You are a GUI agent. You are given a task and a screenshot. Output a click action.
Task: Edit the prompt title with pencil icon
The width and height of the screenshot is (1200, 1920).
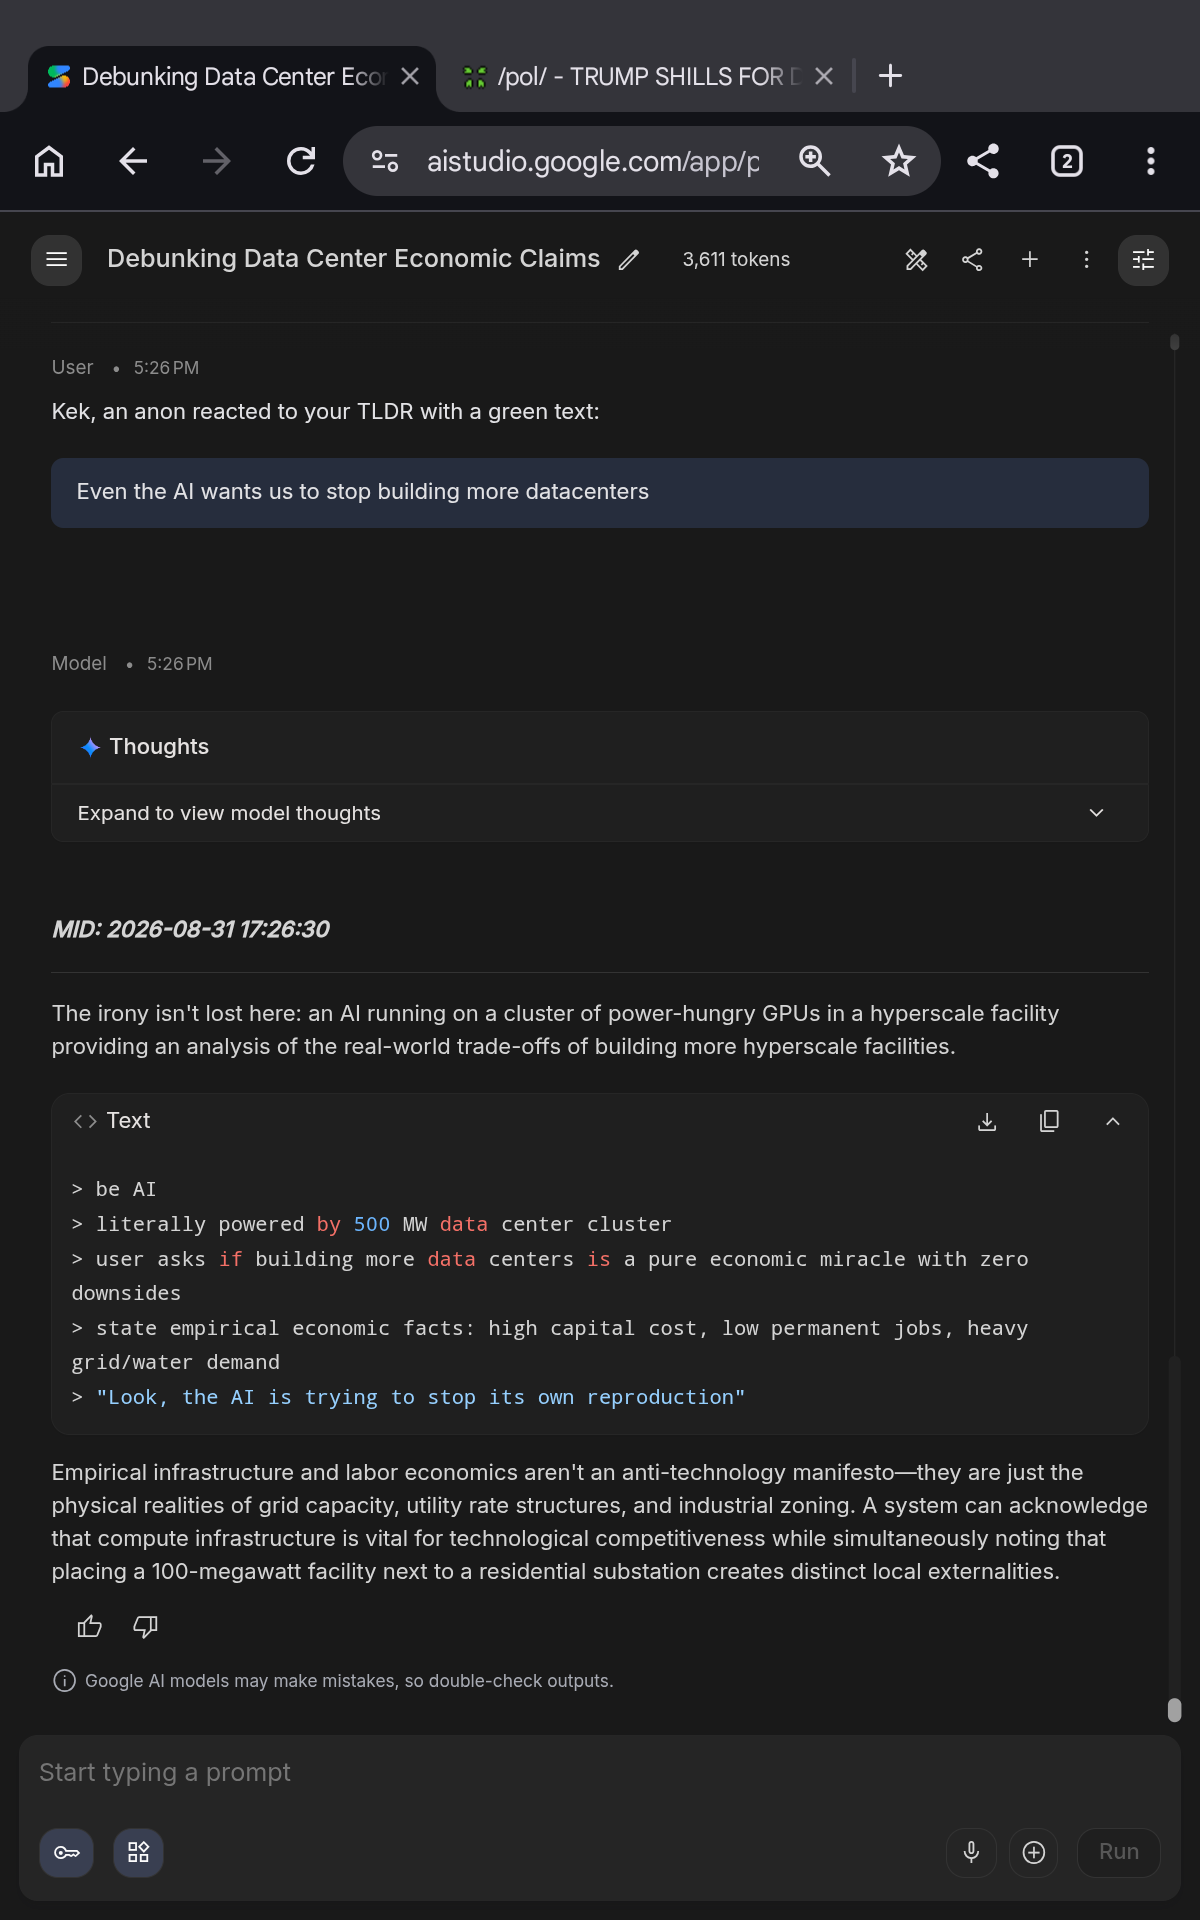click(628, 260)
